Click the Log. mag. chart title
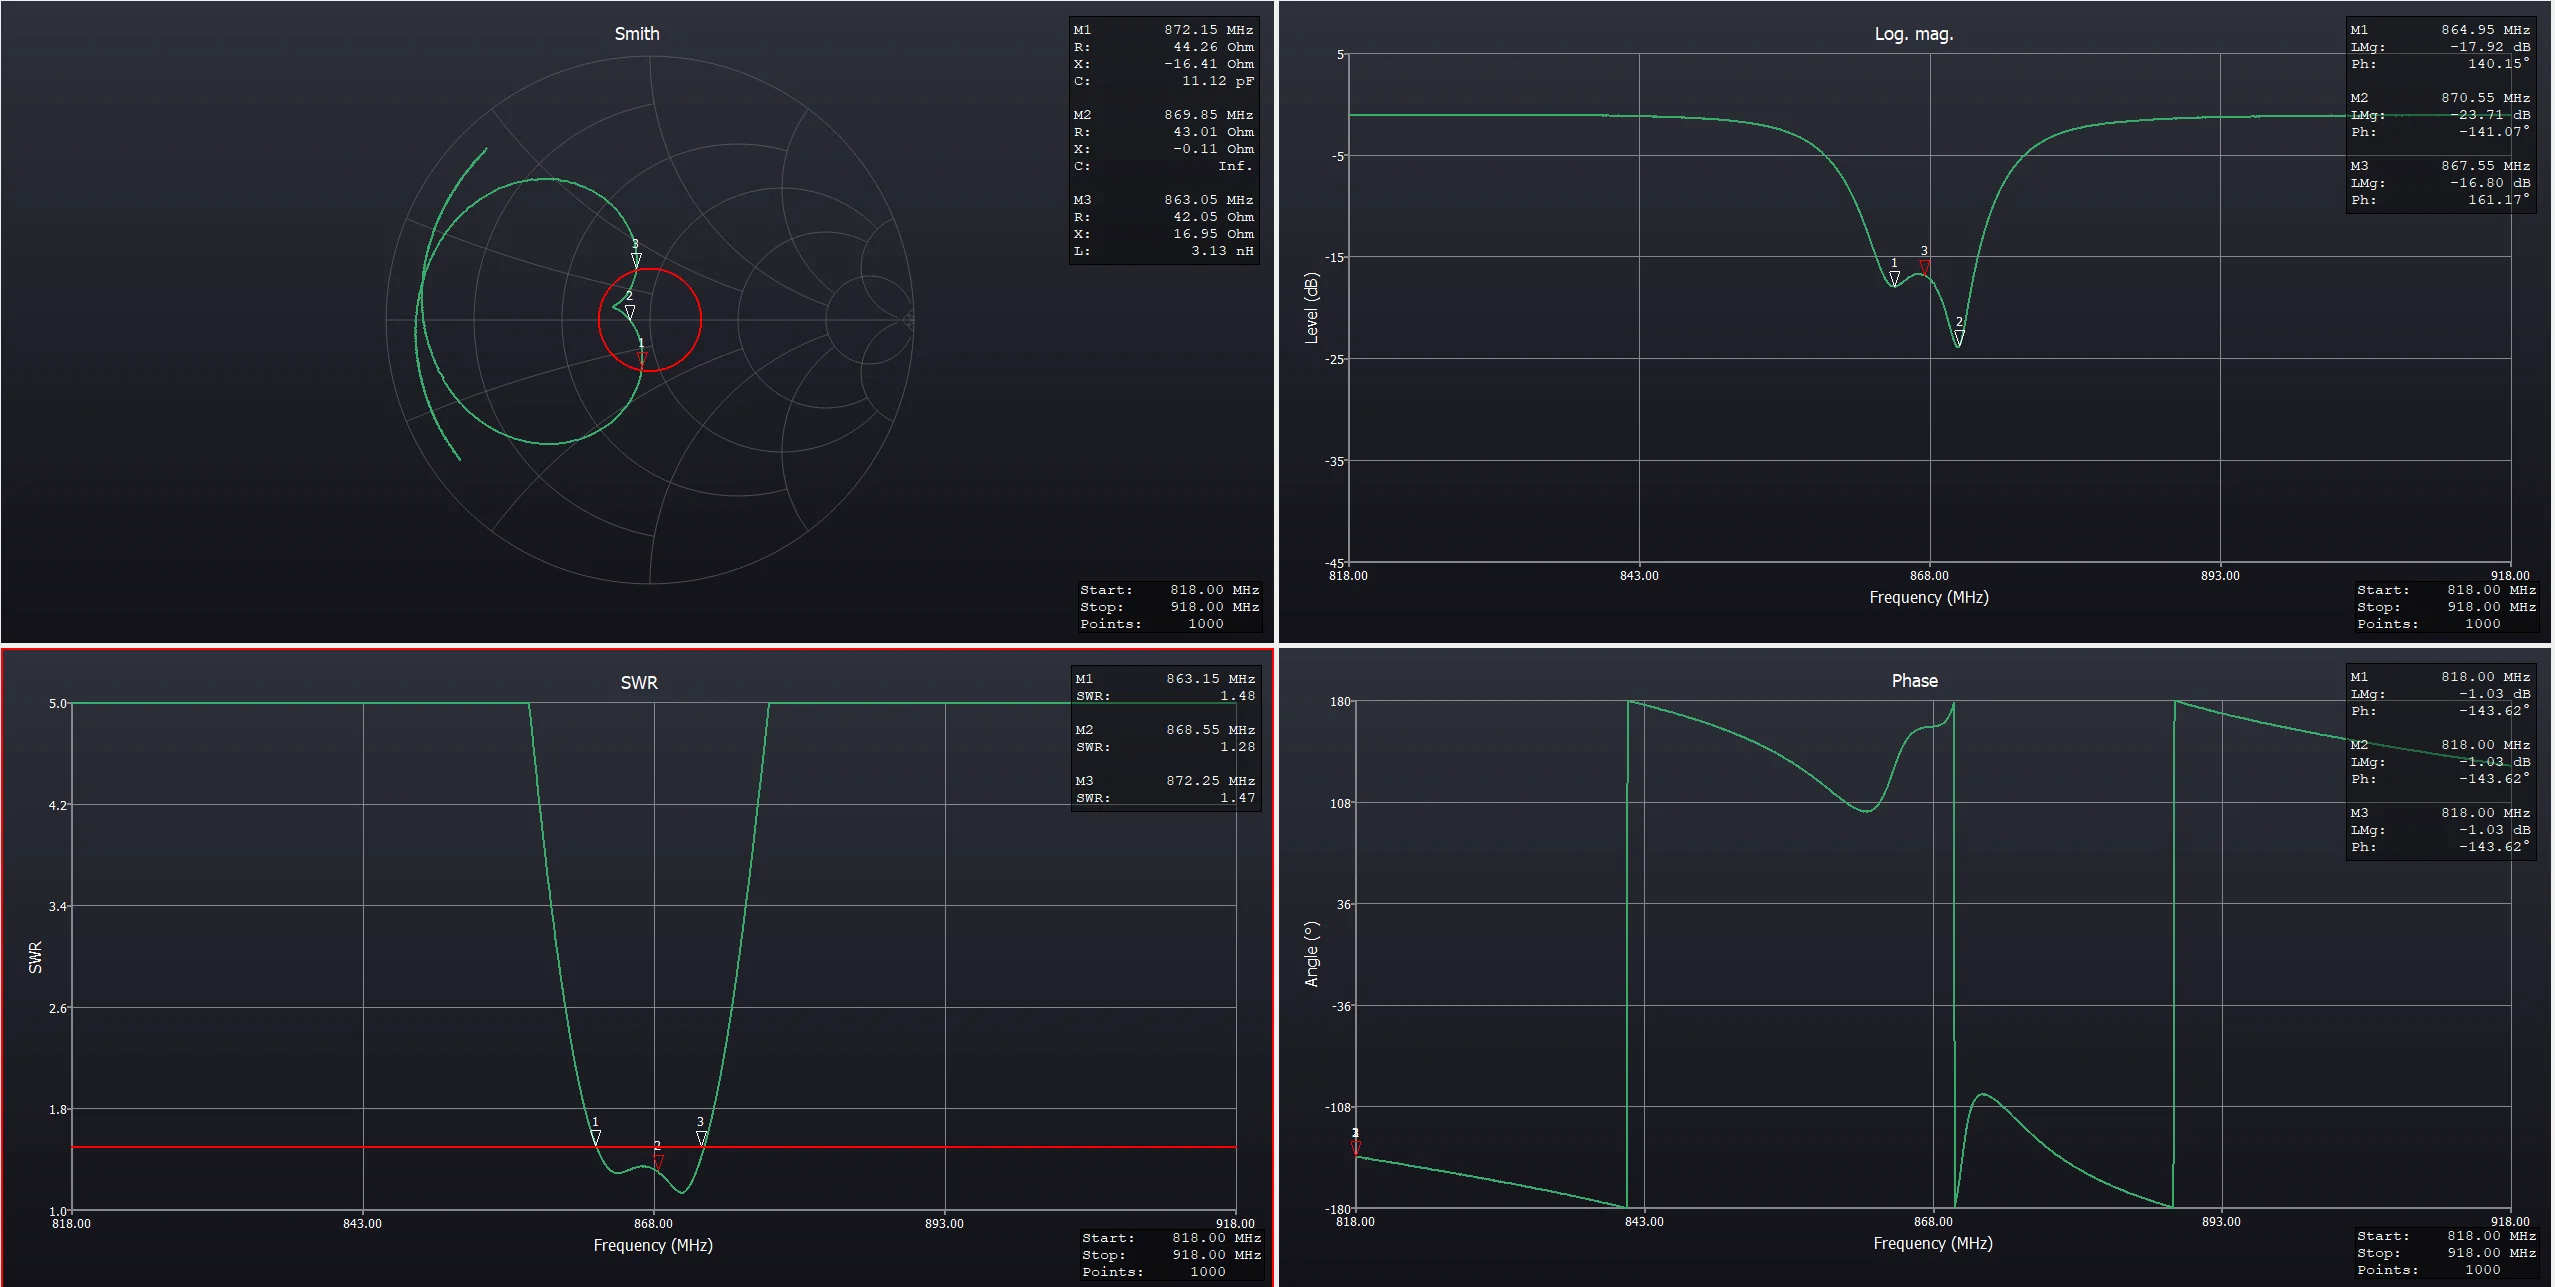The height and width of the screenshot is (1287, 2555). pyautogui.click(x=1914, y=34)
